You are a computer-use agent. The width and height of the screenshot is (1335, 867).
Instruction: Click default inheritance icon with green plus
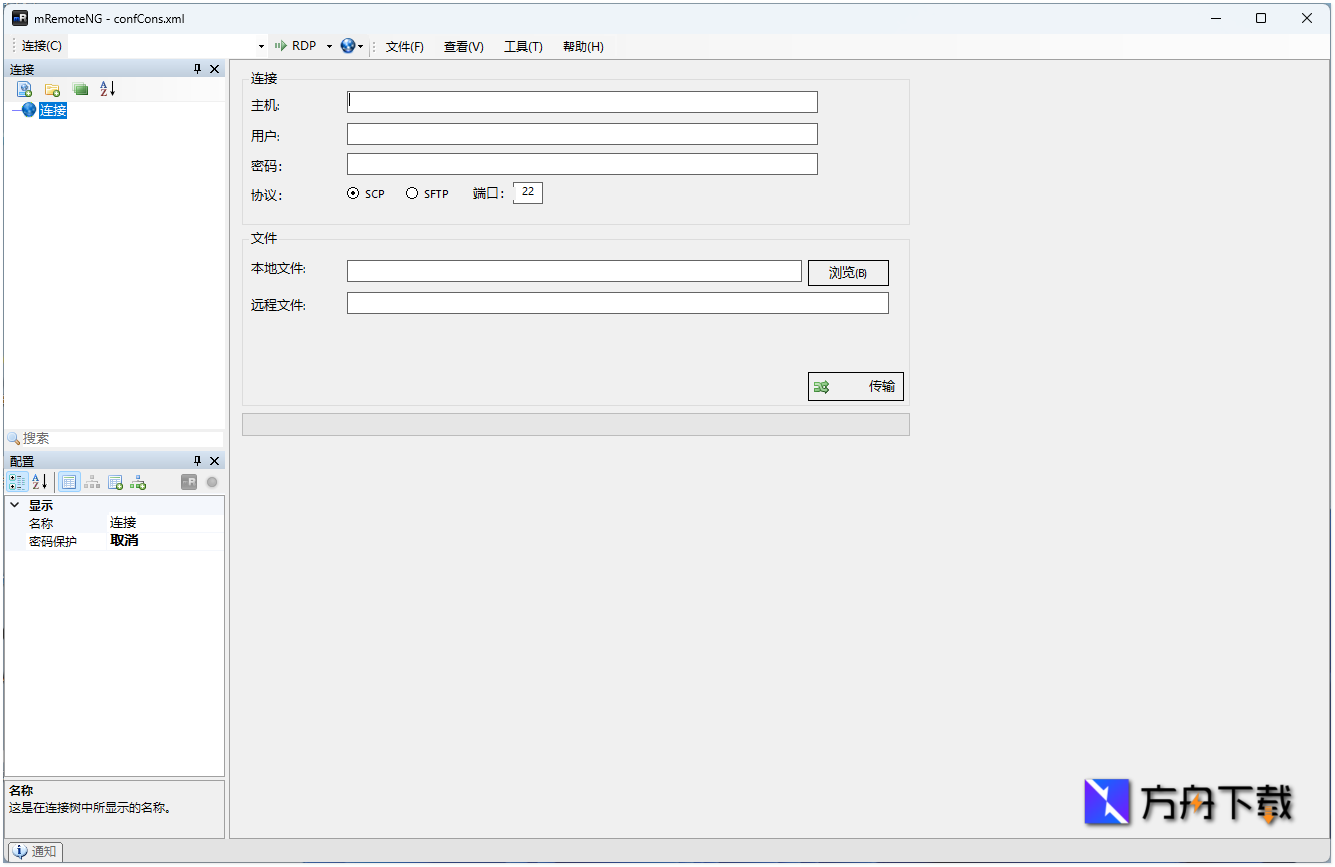click(138, 482)
